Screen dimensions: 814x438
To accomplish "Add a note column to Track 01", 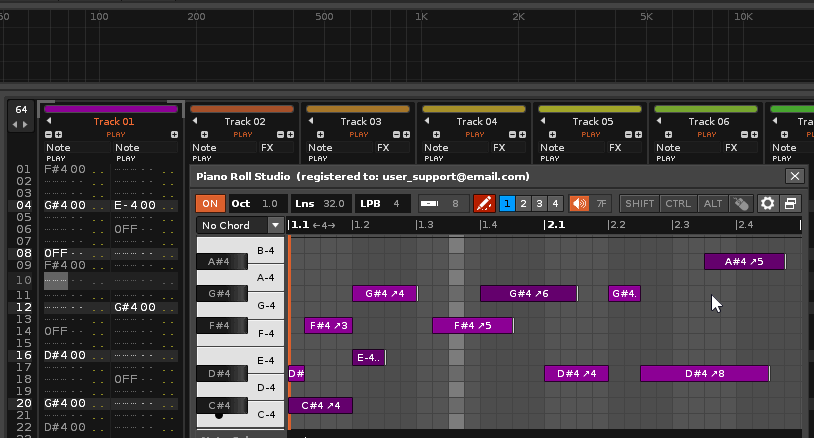I will pos(58,134).
